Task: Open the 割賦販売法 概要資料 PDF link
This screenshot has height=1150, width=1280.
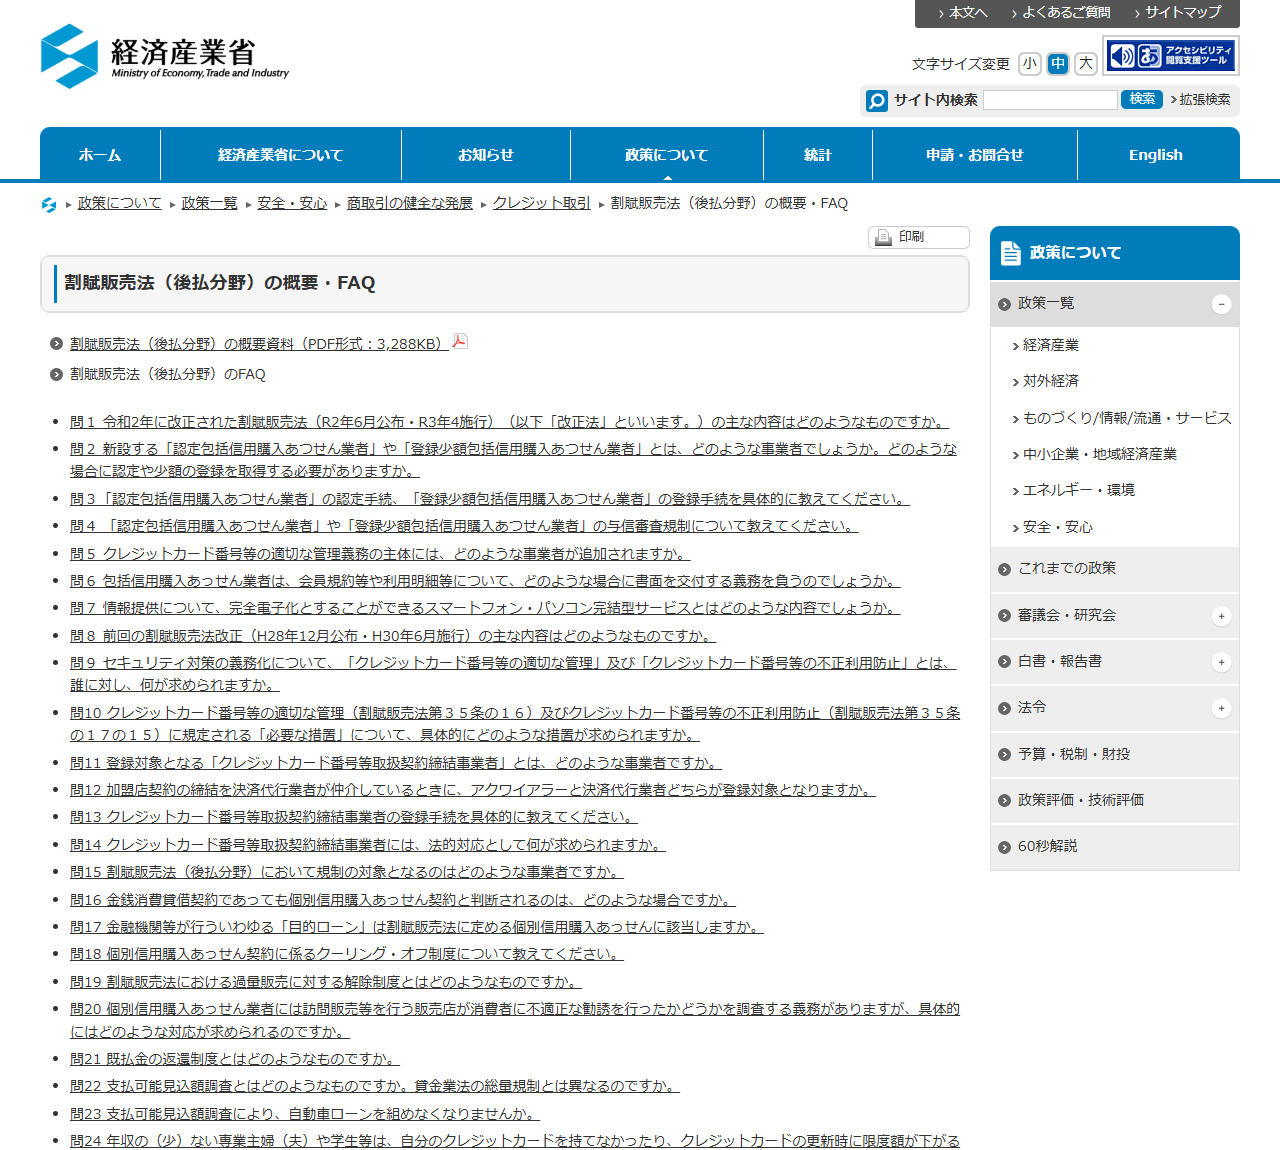Action: point(259,344)
